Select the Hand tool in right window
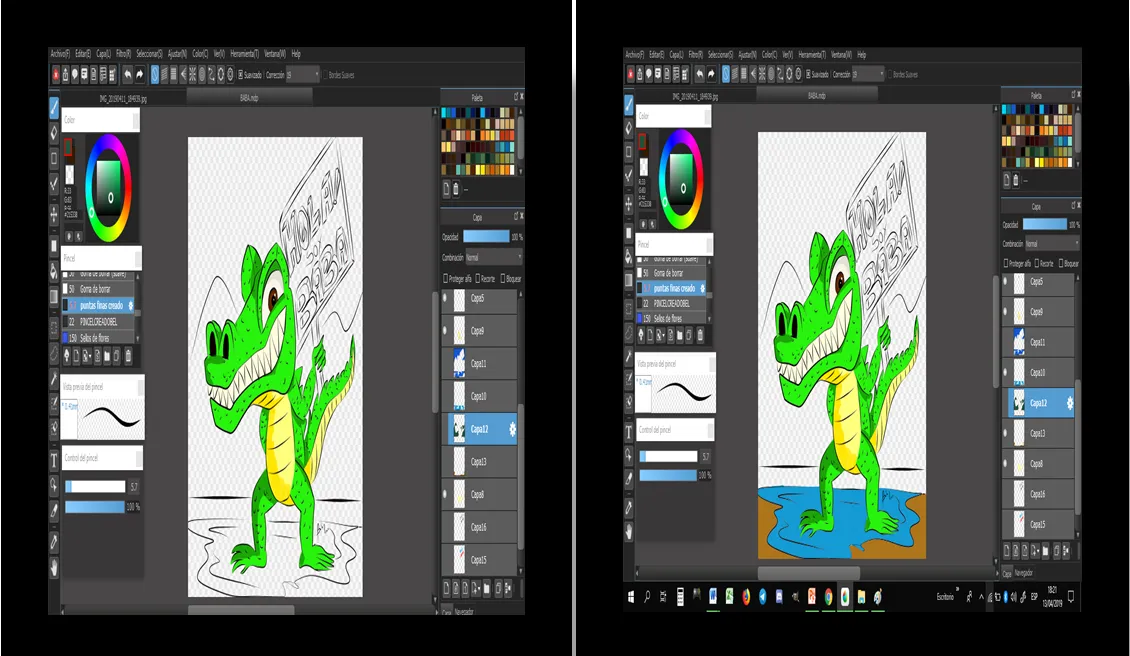The image size is (1130, 656). [x=628, y=531]
